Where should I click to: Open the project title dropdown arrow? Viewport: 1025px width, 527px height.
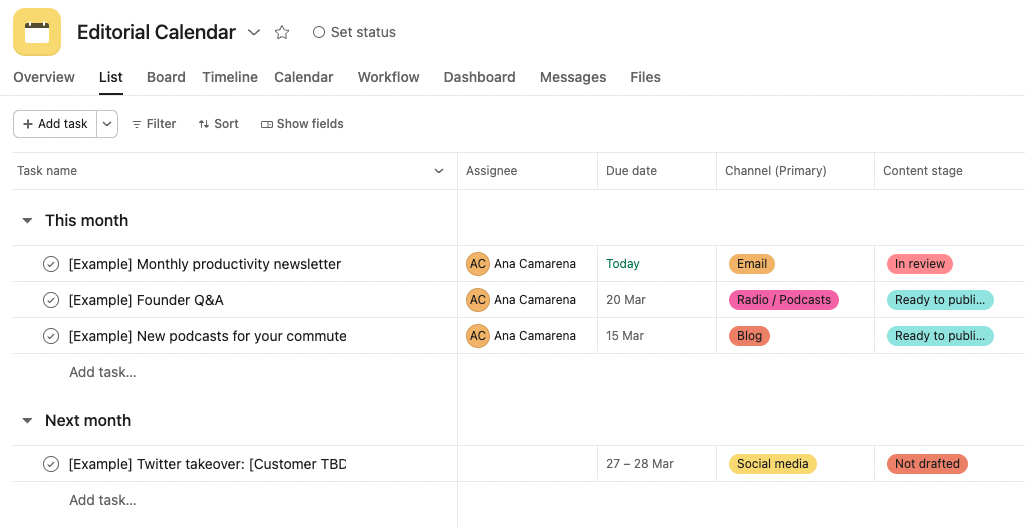(x=254, y=32)
